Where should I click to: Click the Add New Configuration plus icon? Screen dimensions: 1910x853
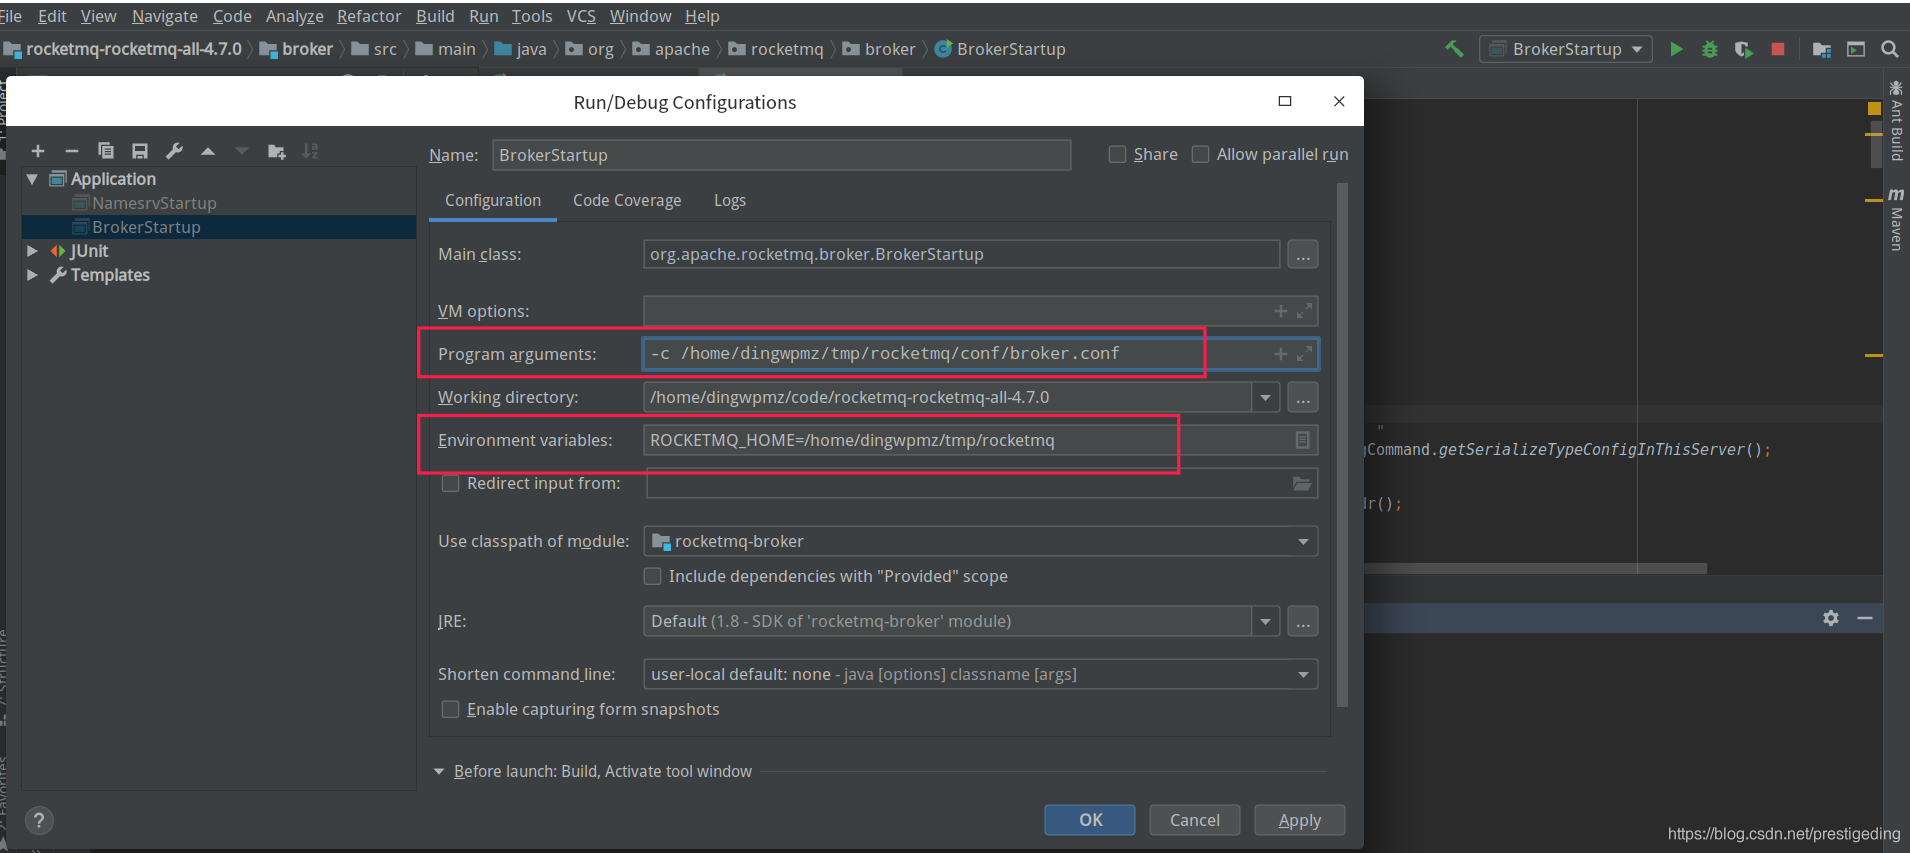pyautogui.click(x=38, y=151)
